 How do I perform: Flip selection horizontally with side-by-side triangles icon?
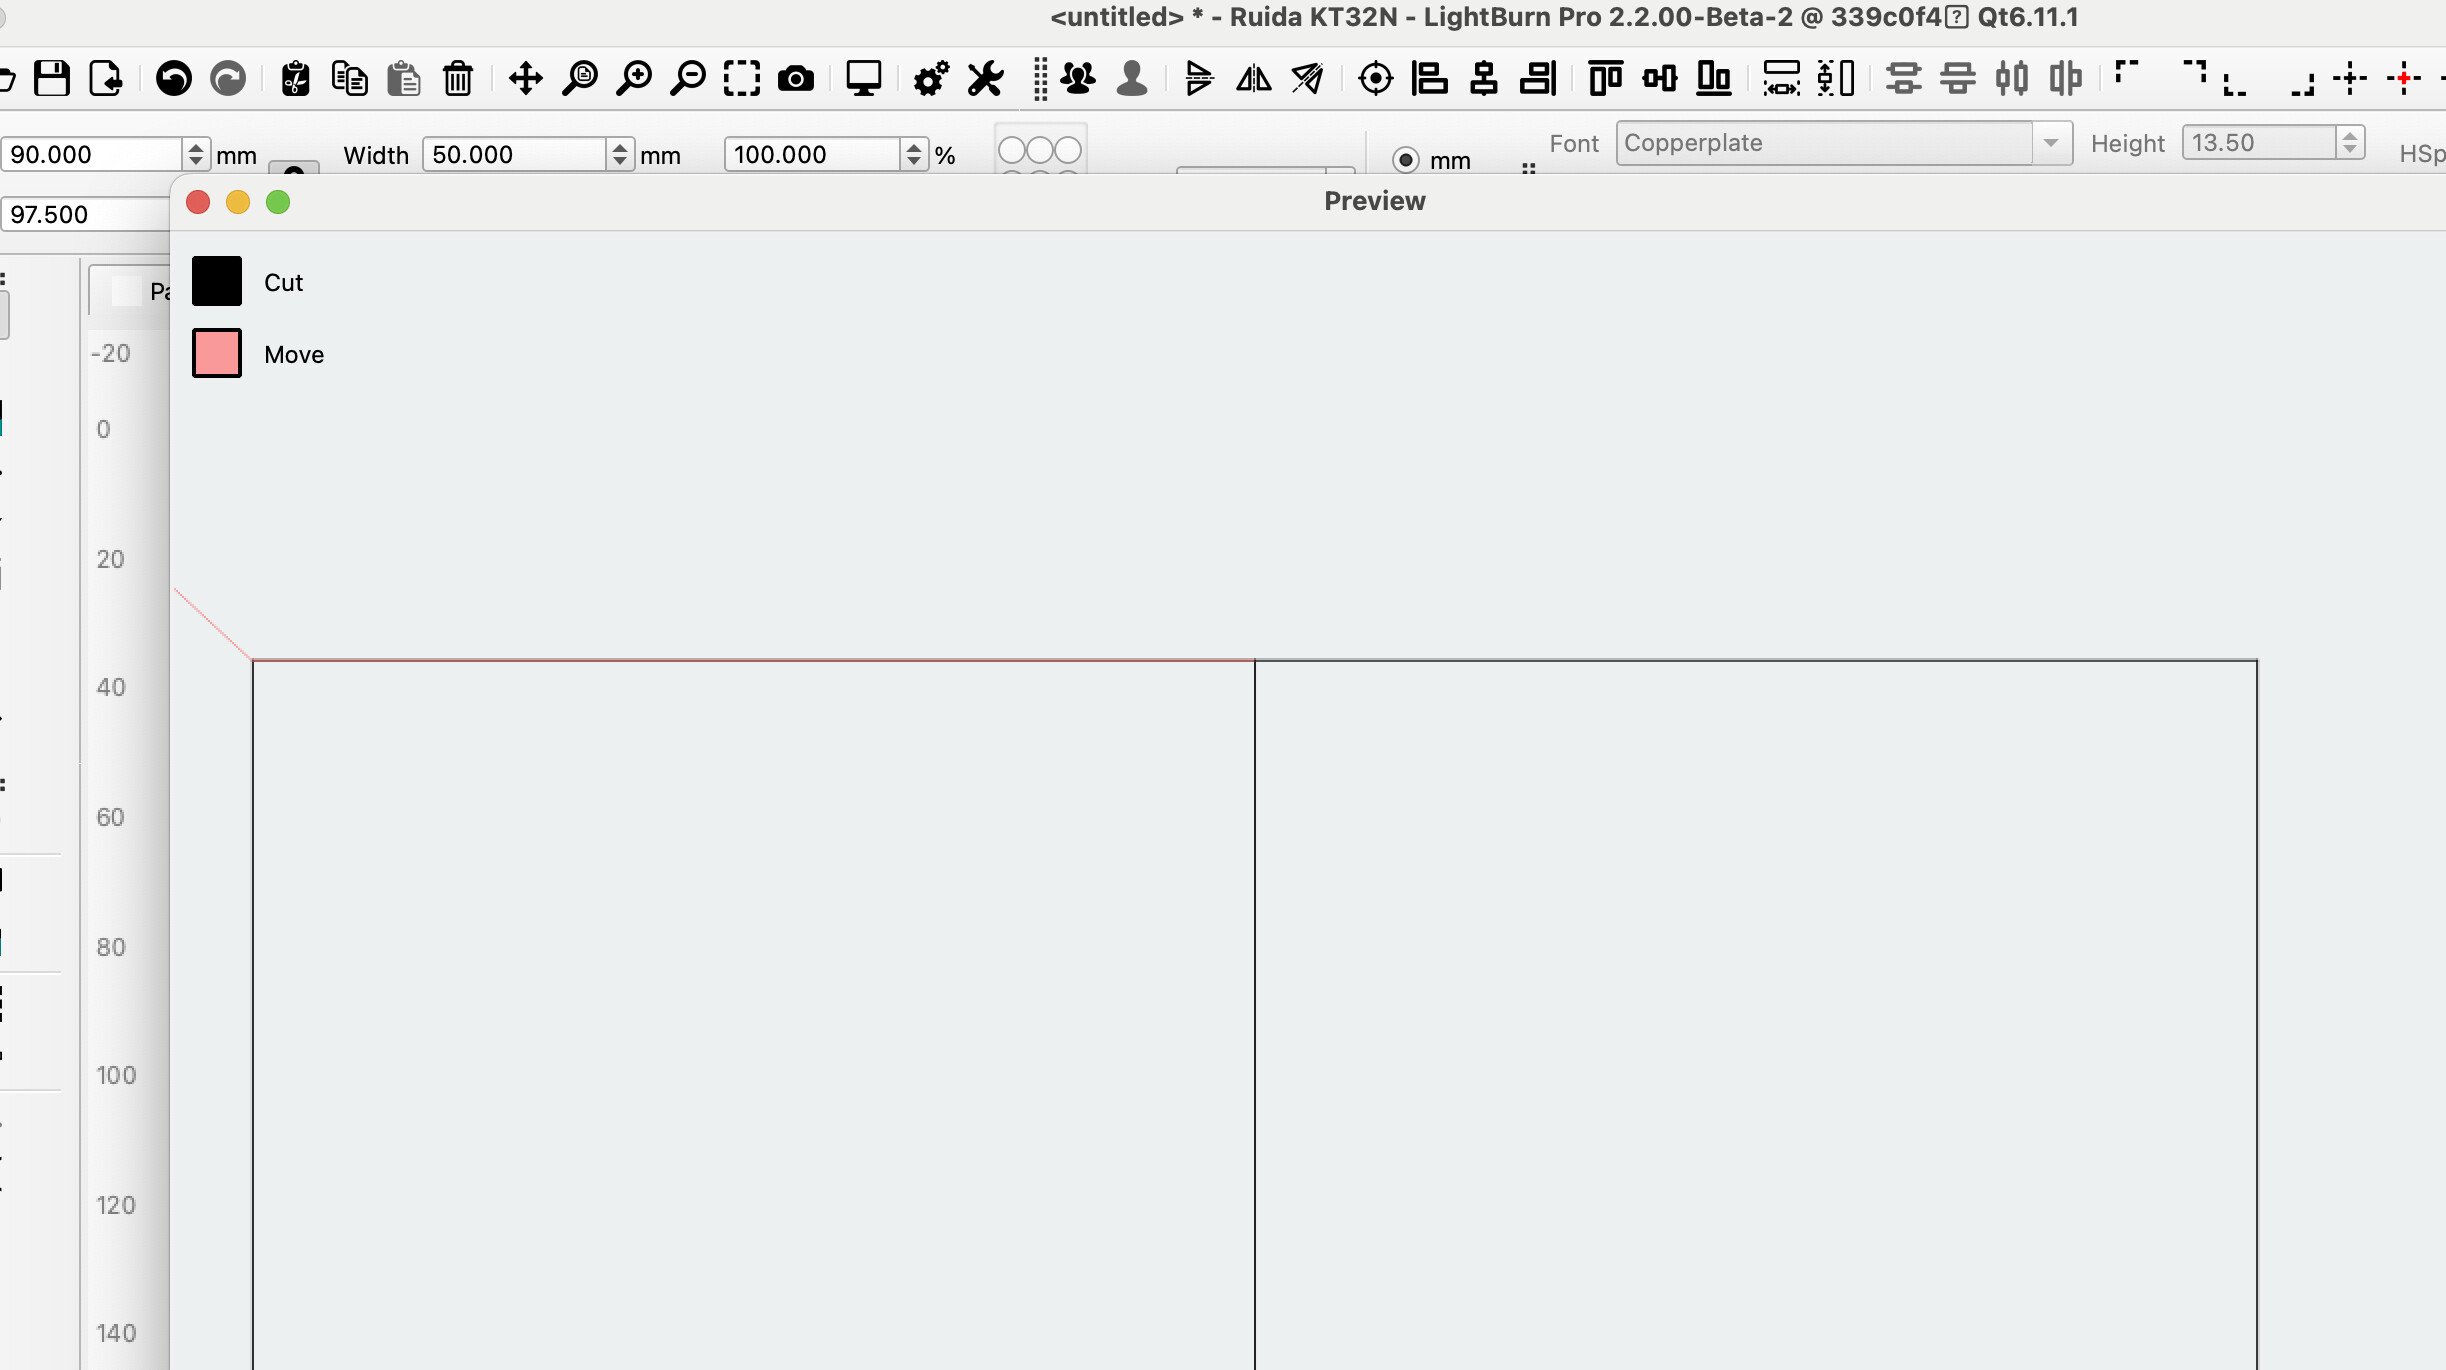1254,78
